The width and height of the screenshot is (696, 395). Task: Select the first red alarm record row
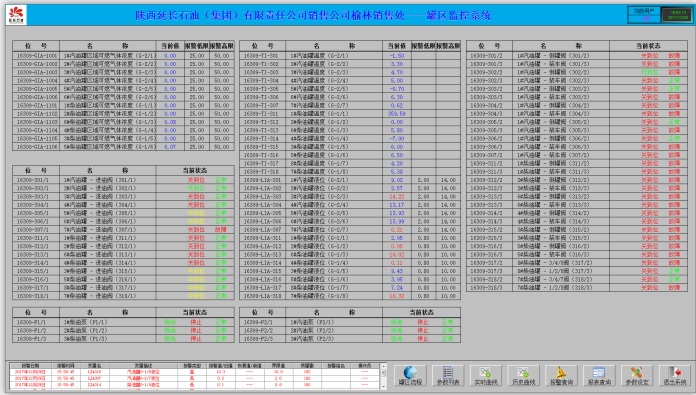point(195,372)
